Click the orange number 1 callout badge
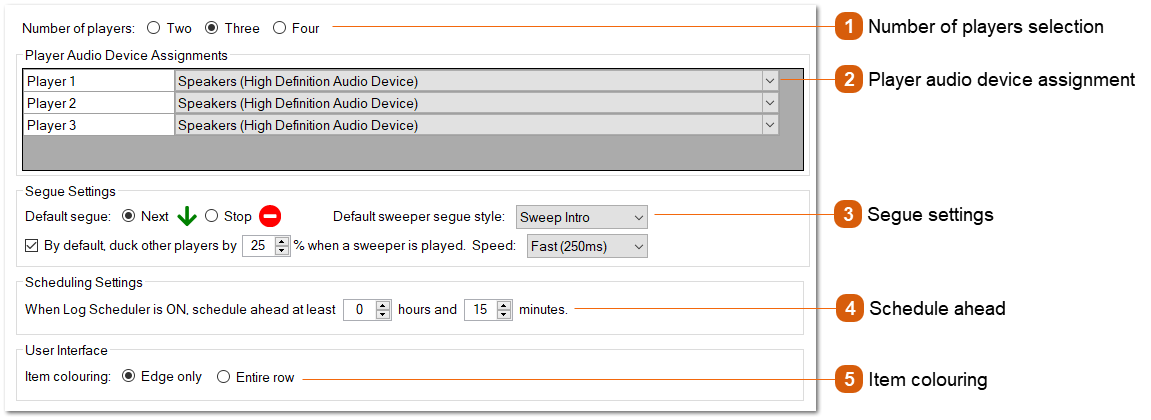The height and width of the screenshot is (420, 1151). pyautogui.click(x=848, y=27)
